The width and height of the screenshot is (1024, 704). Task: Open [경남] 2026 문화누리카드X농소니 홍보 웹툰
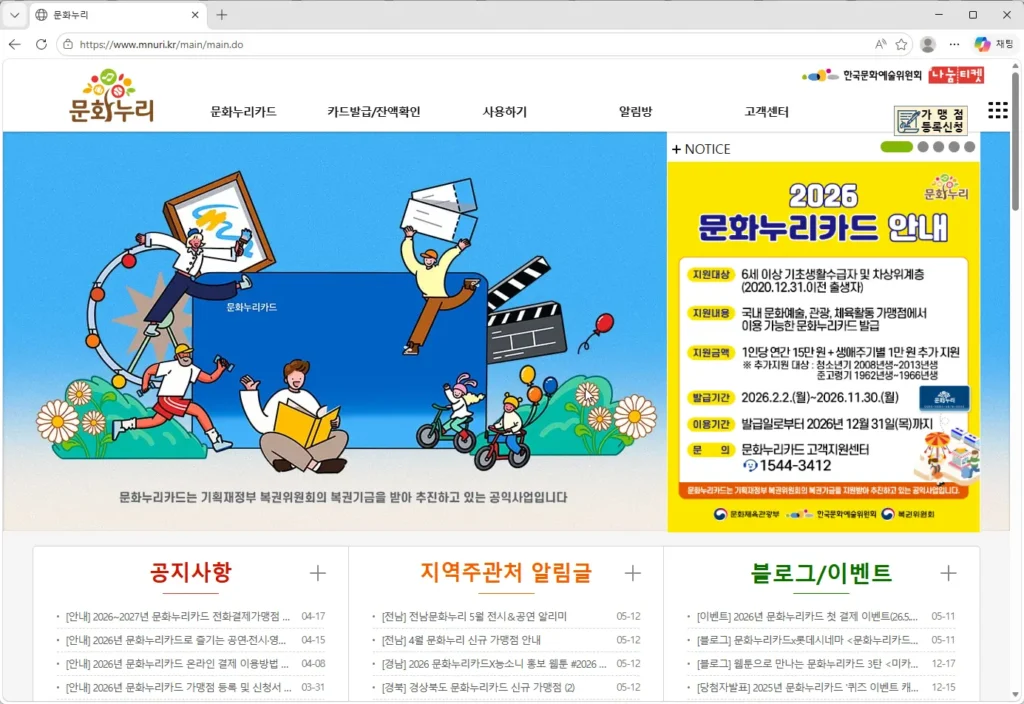[494, 664]
